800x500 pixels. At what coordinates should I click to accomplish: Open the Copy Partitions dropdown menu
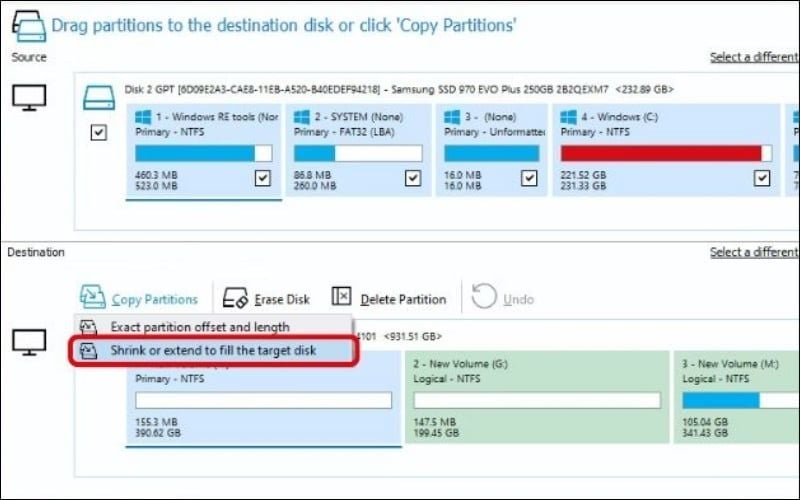154,299
